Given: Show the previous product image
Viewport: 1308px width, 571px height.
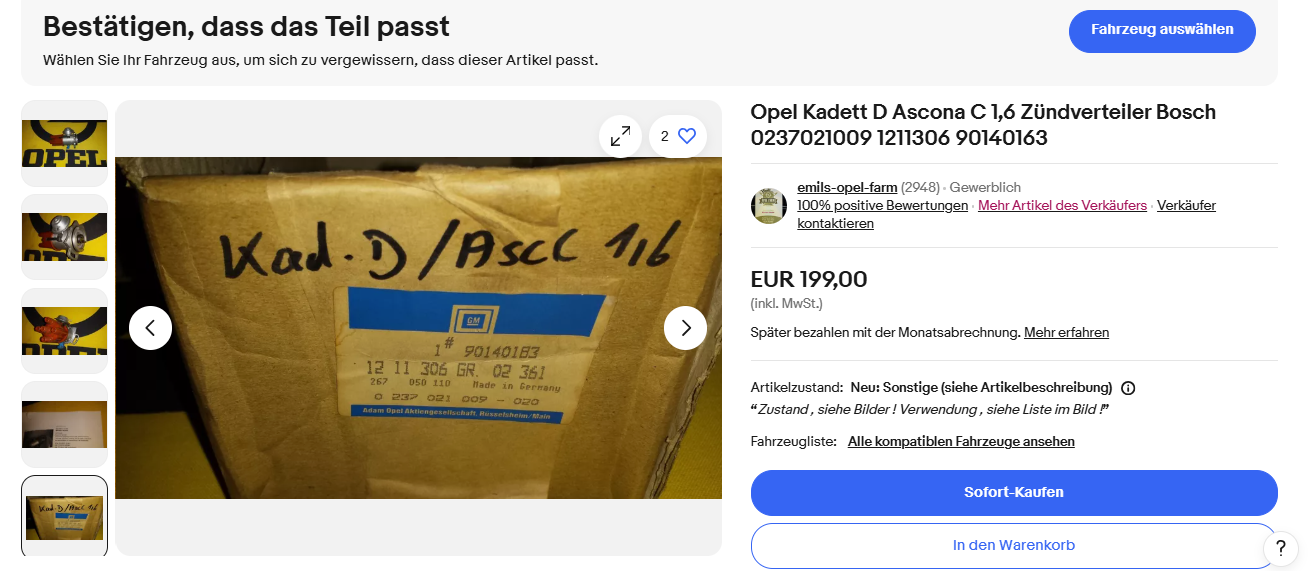Looking at the screenshot, I should click(x=150, y=328).
